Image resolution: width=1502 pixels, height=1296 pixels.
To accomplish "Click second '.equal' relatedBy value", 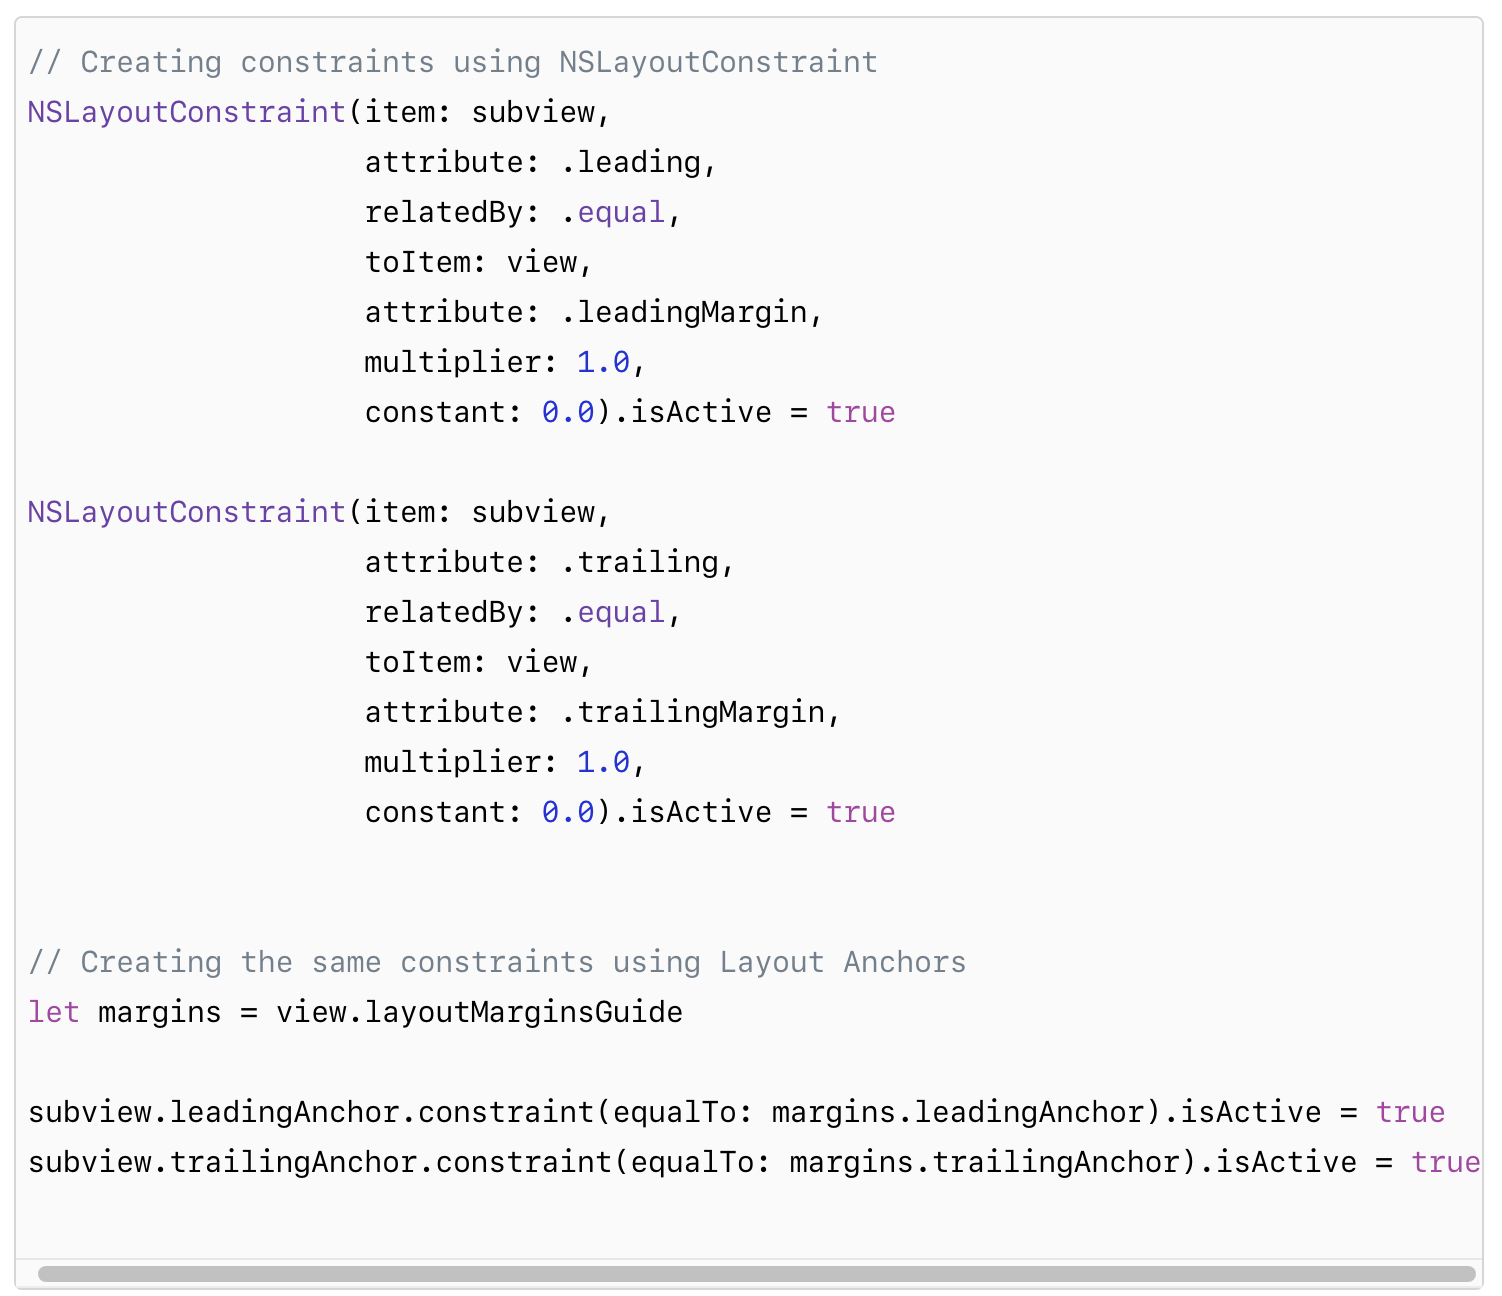I will [613, 612].
